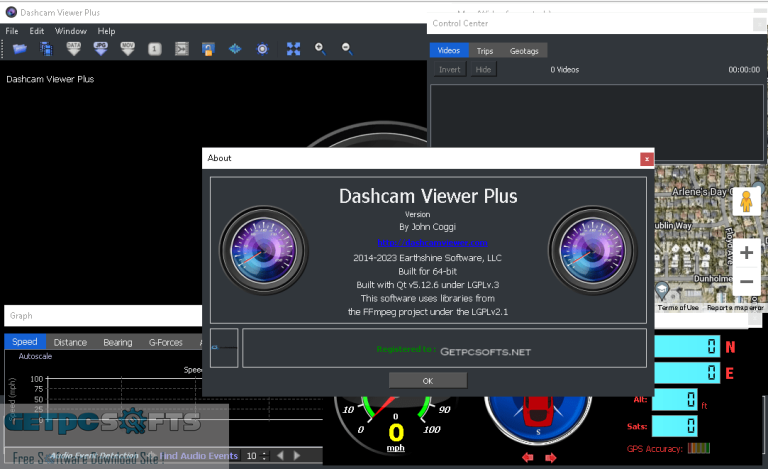Click the latitude N value field
The height and width of the screenshot is (469, 768).
click(x=687, y=347)
